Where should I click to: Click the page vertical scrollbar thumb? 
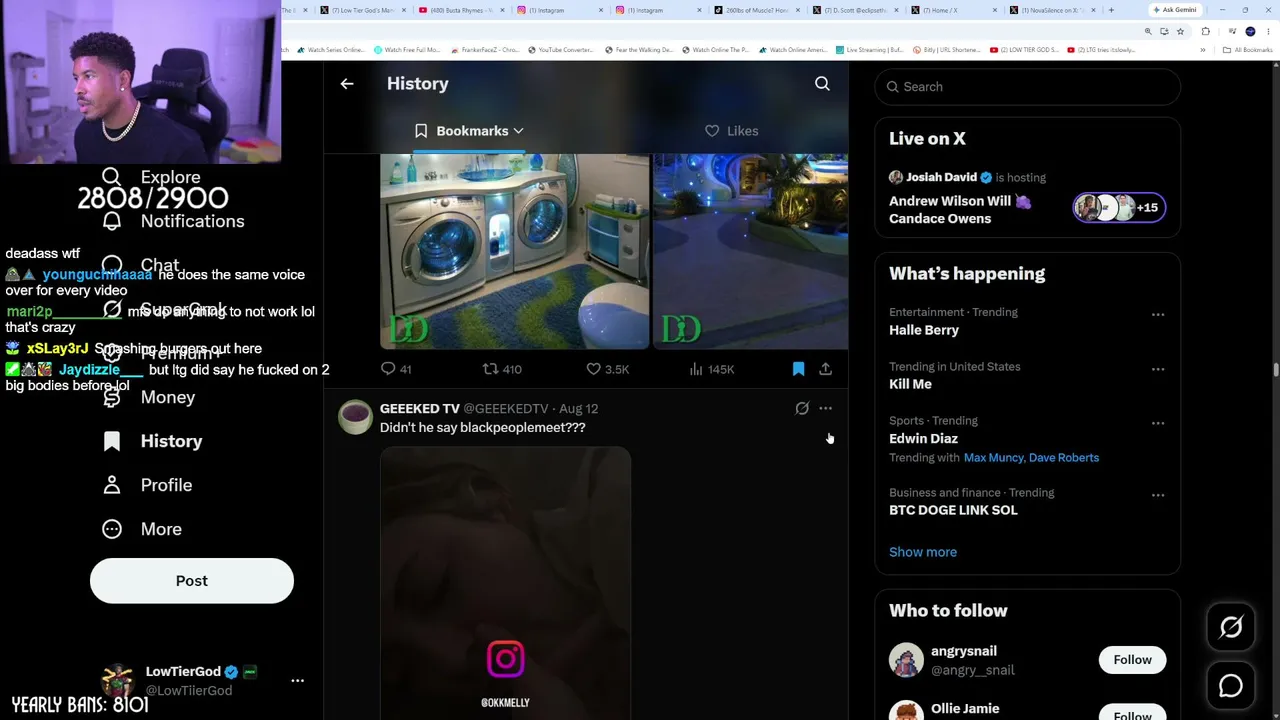pyautogui.click(x=1275, y=370)
